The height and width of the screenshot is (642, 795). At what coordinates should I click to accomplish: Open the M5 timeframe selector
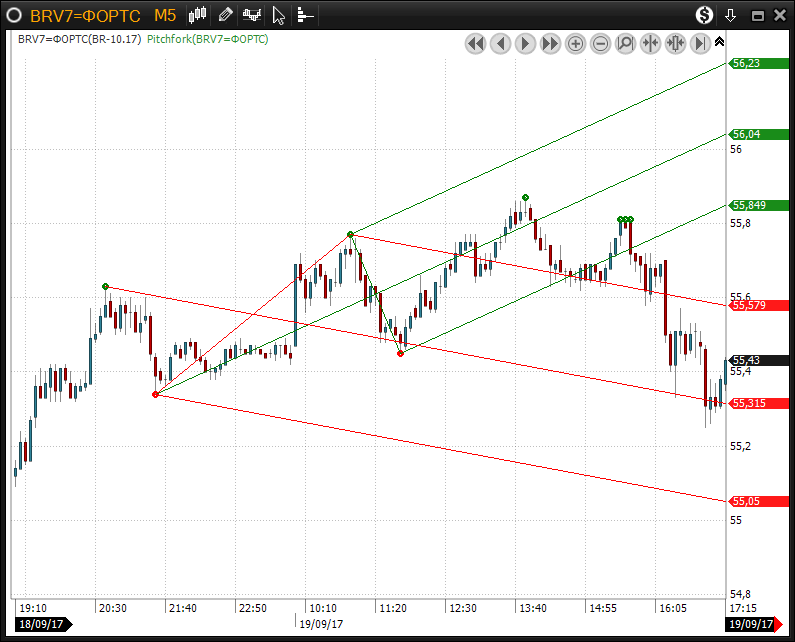pyautogui.click(x=165, y=16)
